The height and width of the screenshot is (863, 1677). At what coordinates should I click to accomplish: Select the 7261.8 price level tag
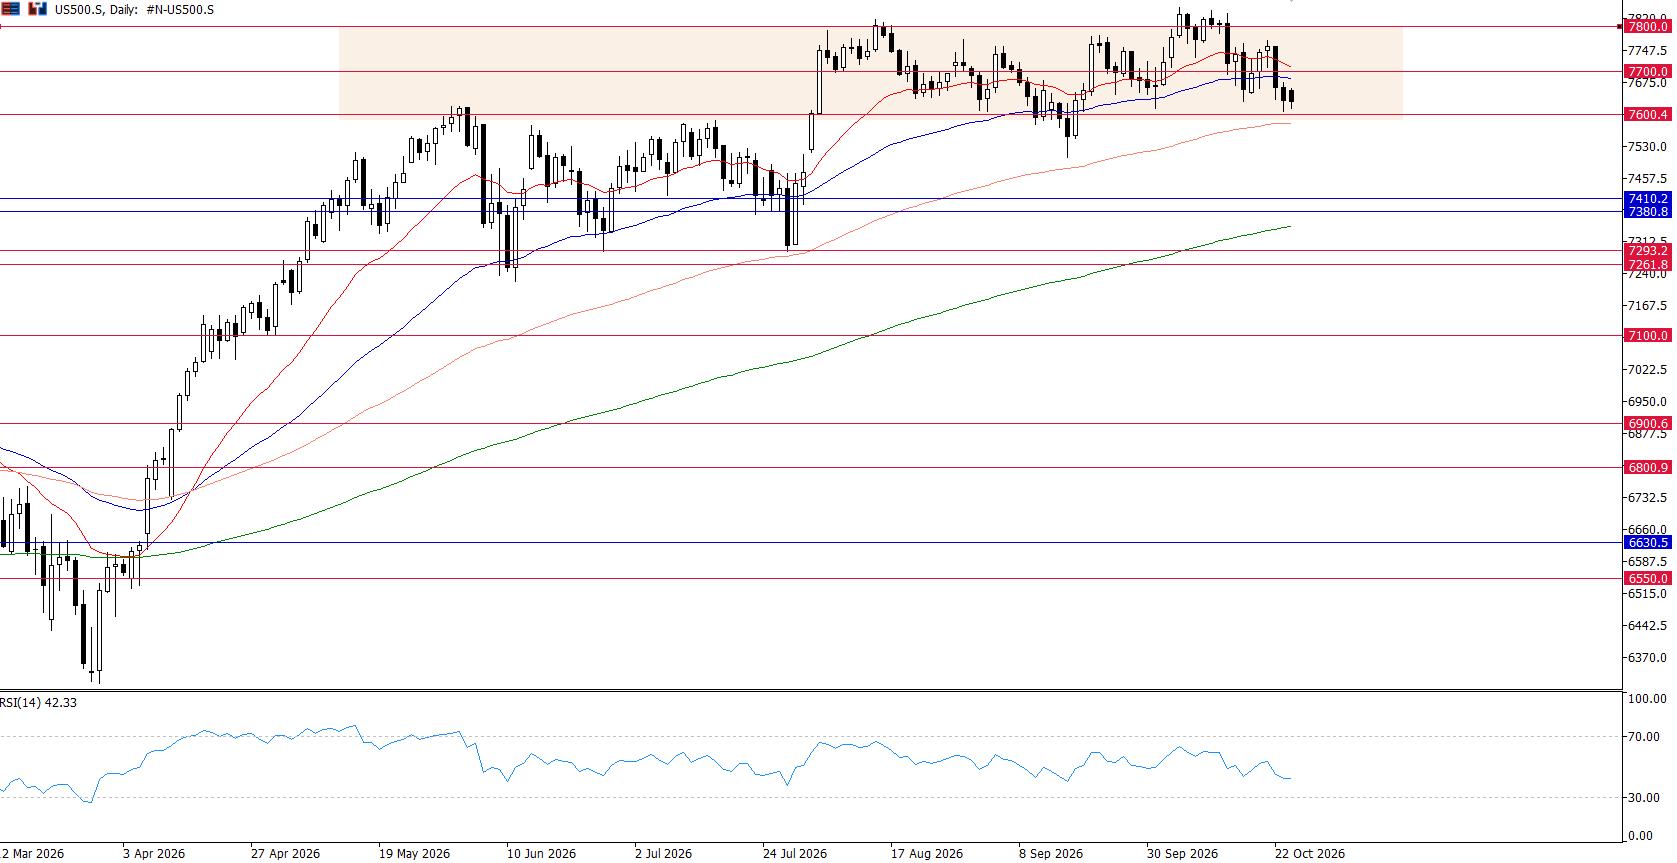[x=1647, y=265]
